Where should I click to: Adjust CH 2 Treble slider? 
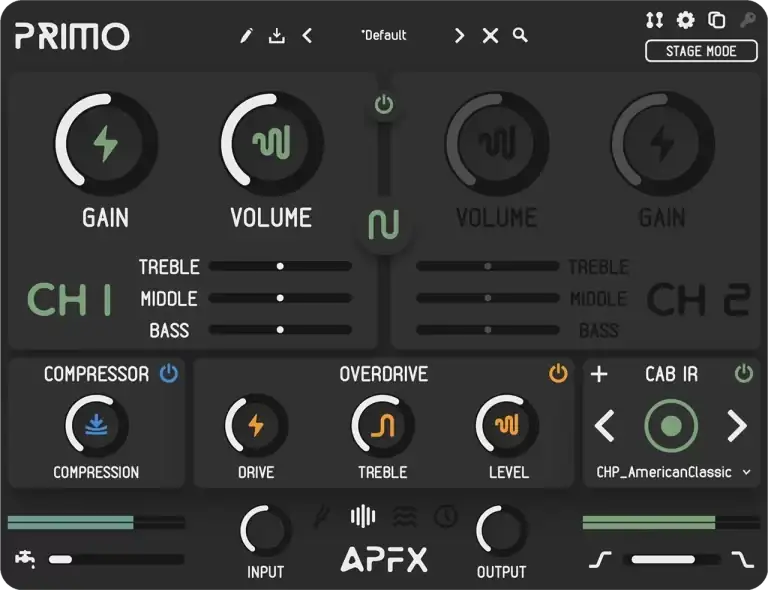[487, 266]
